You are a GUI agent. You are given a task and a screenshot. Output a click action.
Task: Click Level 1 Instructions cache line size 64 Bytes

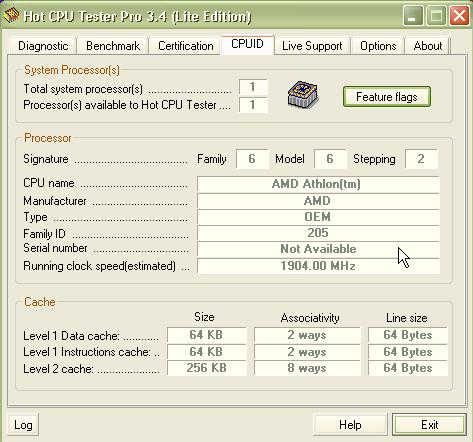click(x=408, y=352)
